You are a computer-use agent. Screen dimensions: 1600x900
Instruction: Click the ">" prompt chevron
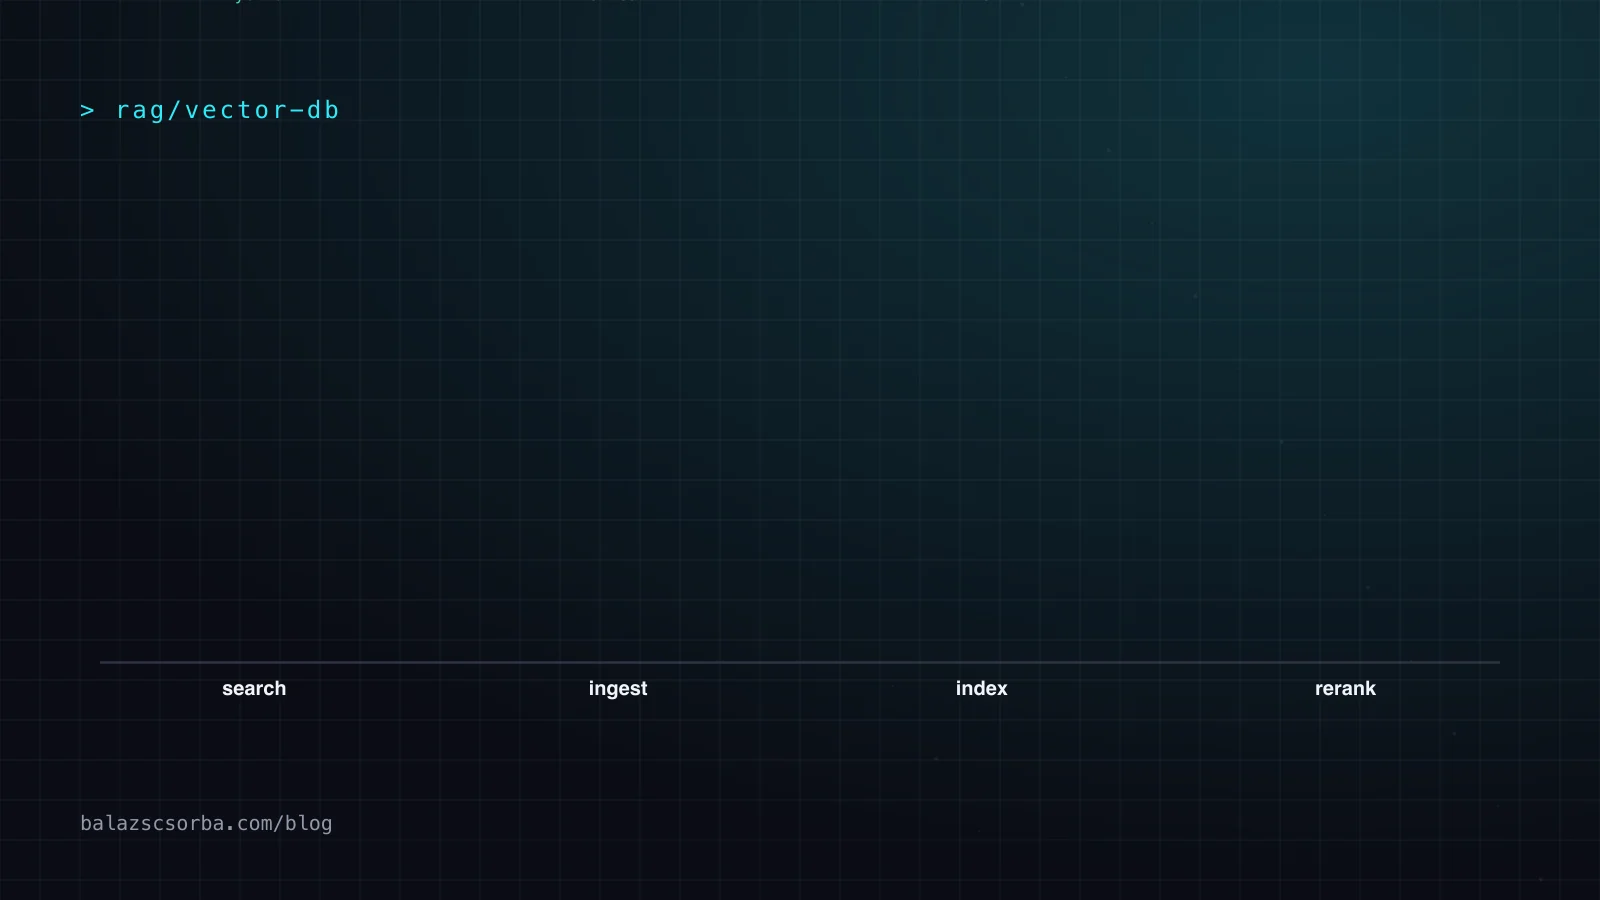coord(88,111)
